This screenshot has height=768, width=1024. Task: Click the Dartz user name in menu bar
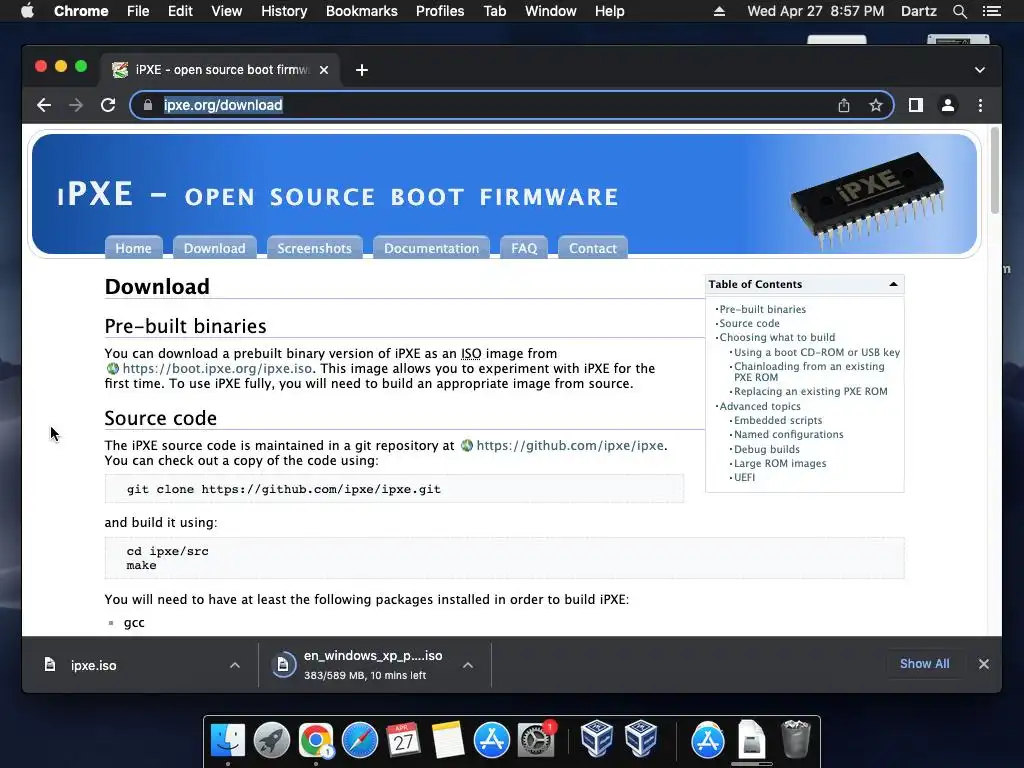coord(918,11)
